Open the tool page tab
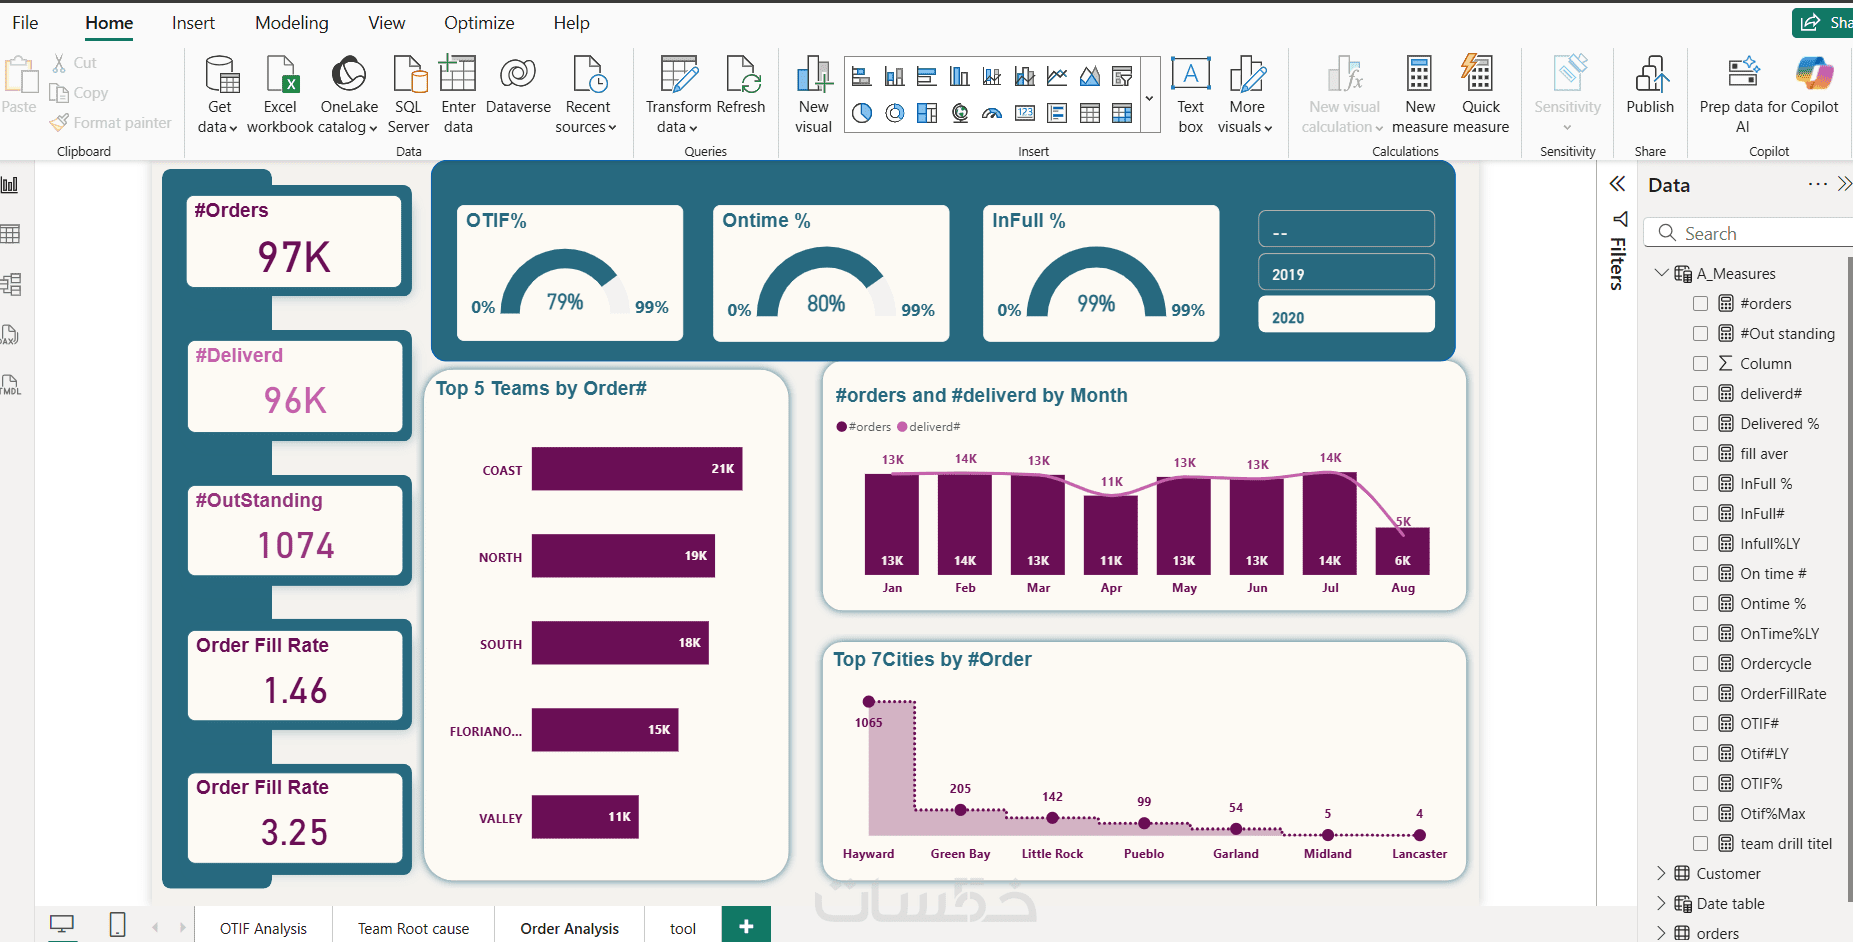 [682, 928]
